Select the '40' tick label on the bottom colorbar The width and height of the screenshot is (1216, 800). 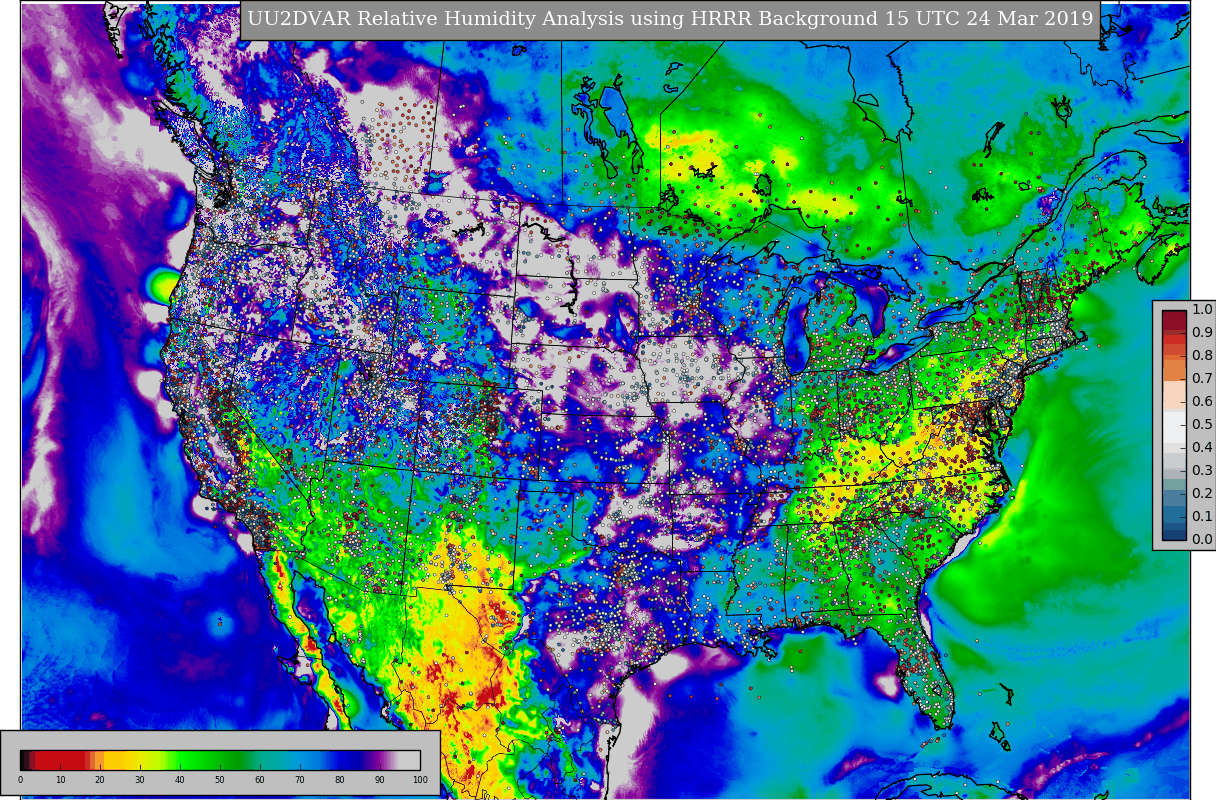point(180,780)
